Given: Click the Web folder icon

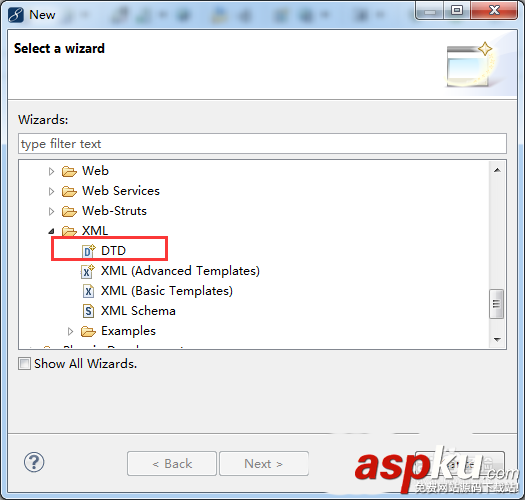Looking at the screenshot, I should point(69,171).
